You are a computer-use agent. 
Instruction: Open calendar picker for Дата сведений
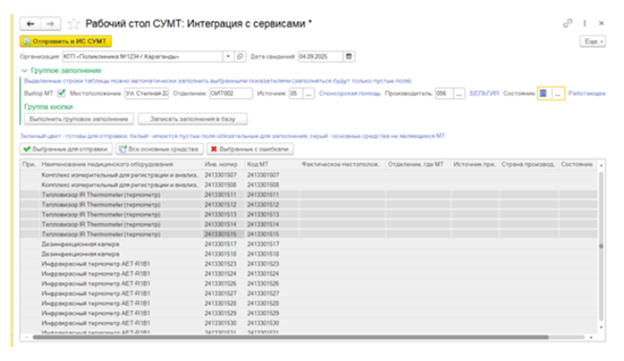tap(349, 57)
